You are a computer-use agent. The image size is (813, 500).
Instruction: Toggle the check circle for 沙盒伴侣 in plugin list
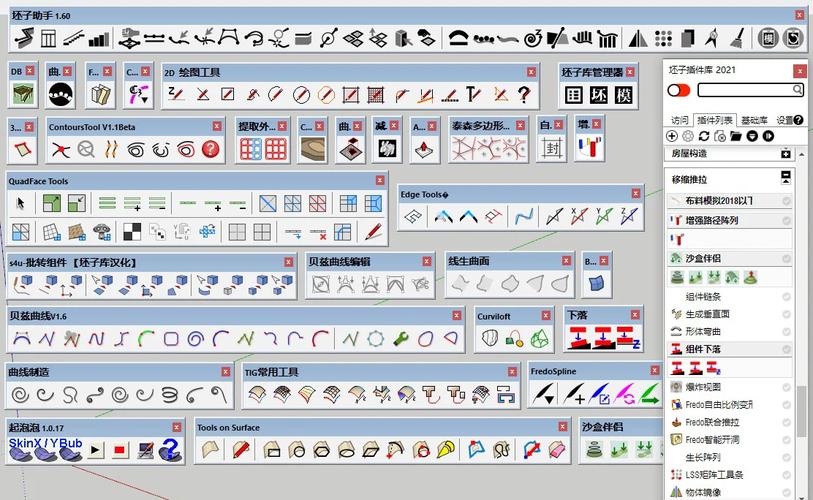[787, 258]
